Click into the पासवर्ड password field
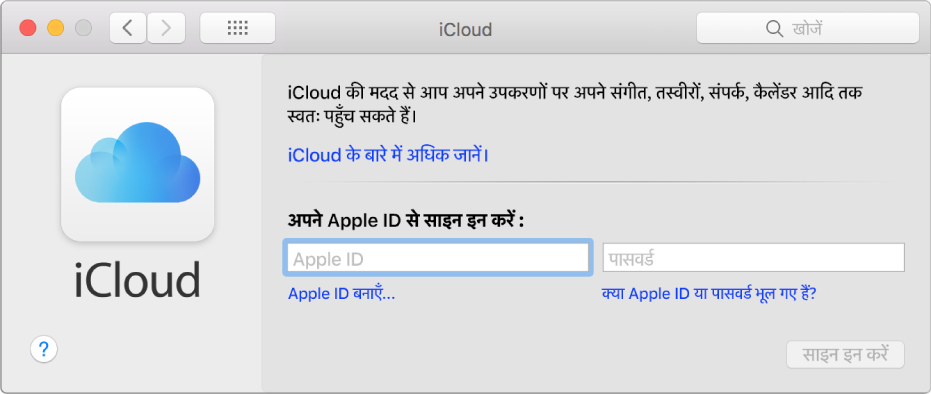Viewport: 931px width, 394px height. [x=753, y=257]
